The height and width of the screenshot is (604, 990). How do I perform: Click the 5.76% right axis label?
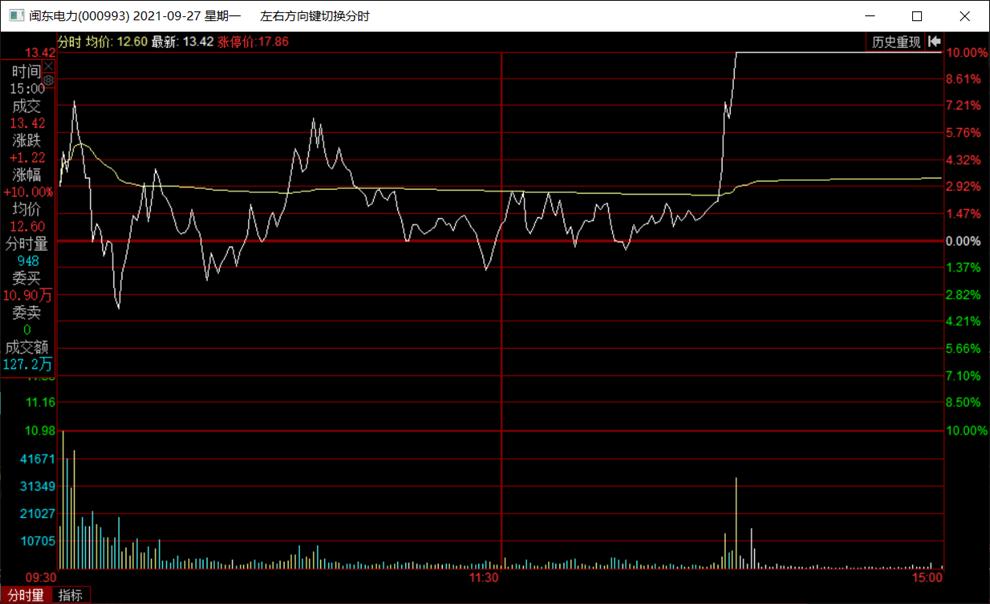point(963,133)
